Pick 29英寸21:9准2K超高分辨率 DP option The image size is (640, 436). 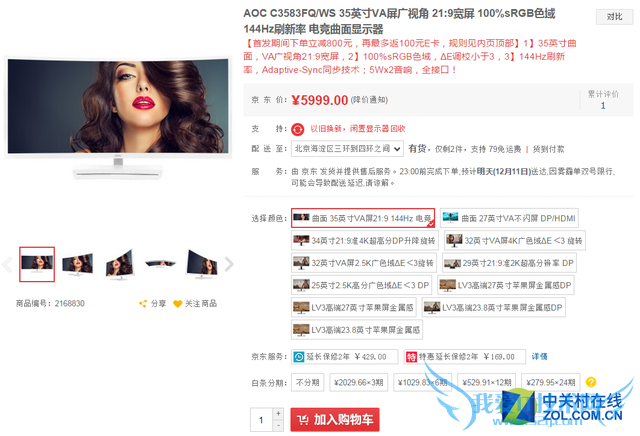(509, 263)
